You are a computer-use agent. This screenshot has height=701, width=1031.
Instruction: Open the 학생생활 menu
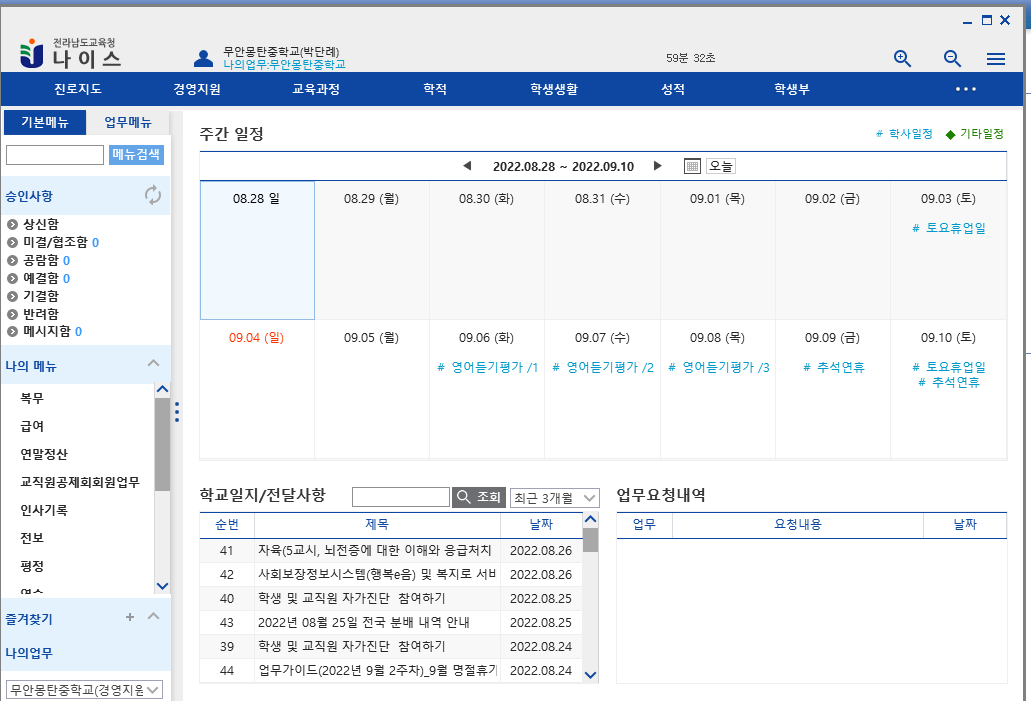554,89
